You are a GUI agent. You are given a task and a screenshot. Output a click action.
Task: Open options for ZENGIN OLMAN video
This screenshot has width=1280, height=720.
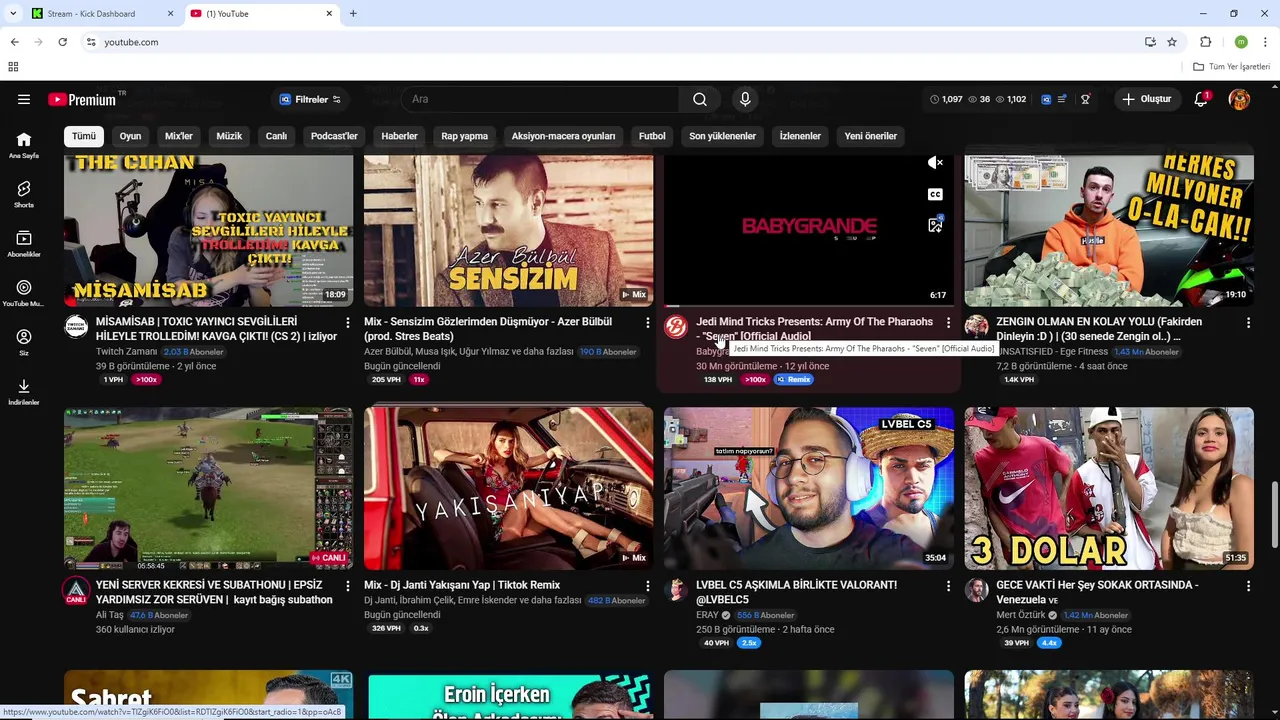pyautogui.click(x=1248, y=322)
